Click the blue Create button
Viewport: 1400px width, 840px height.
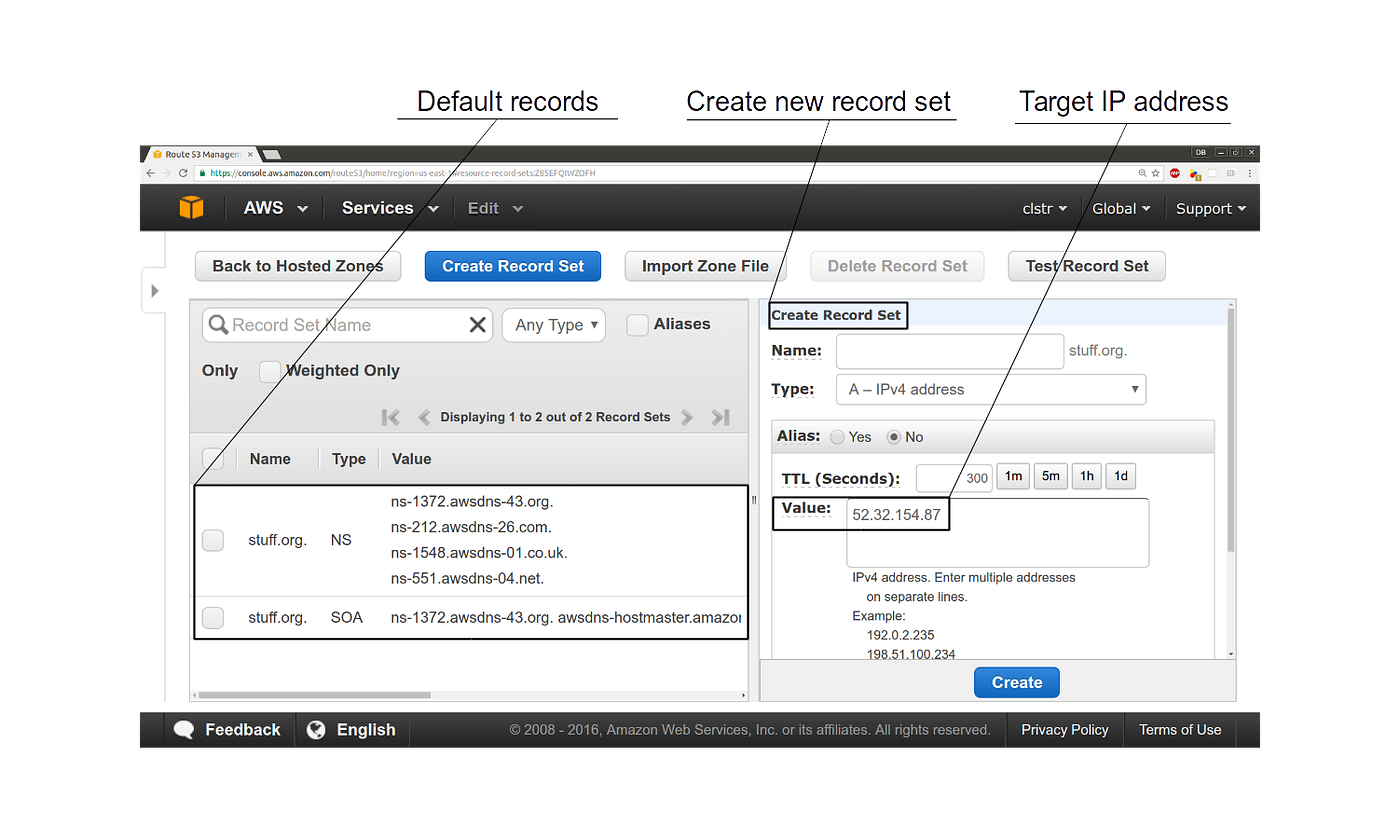1016,682
